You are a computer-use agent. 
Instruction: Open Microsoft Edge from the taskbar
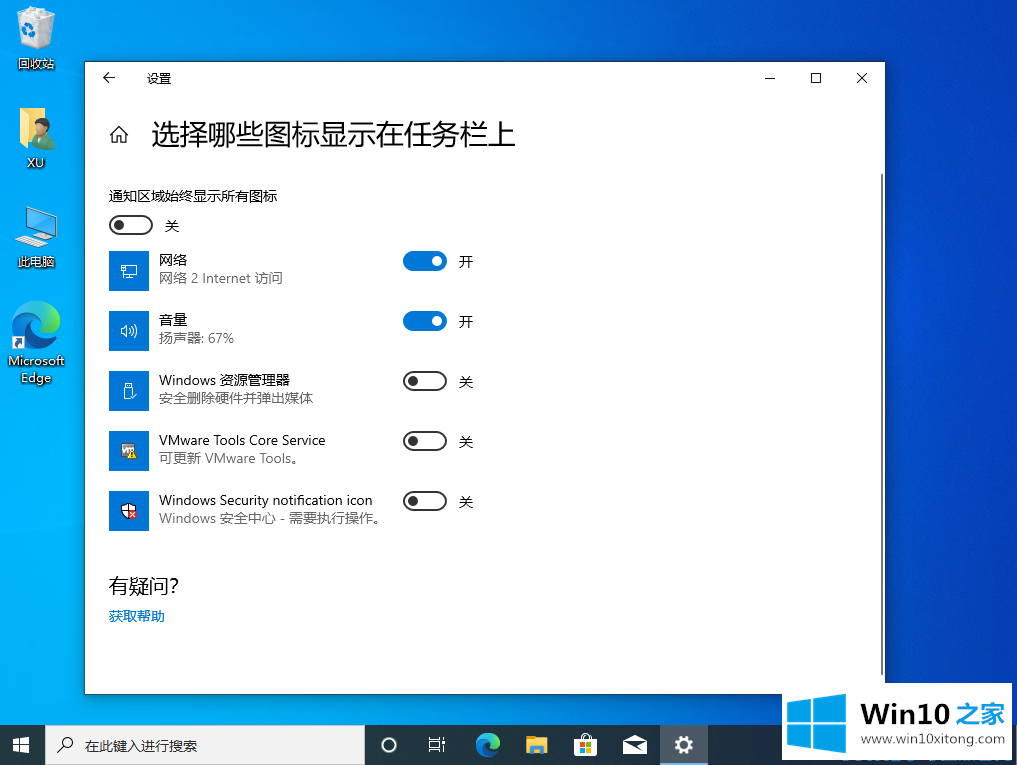[x=488, y=745]
